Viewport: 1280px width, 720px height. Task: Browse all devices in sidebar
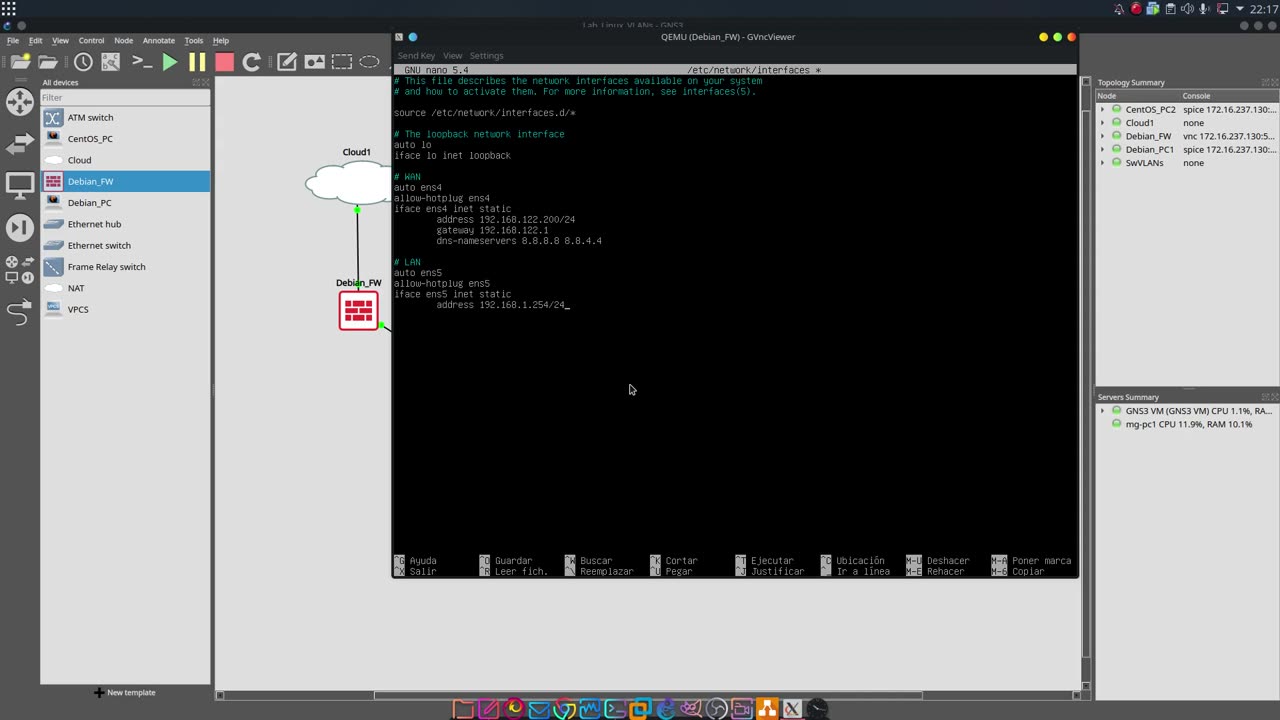(x=19, y=269)
